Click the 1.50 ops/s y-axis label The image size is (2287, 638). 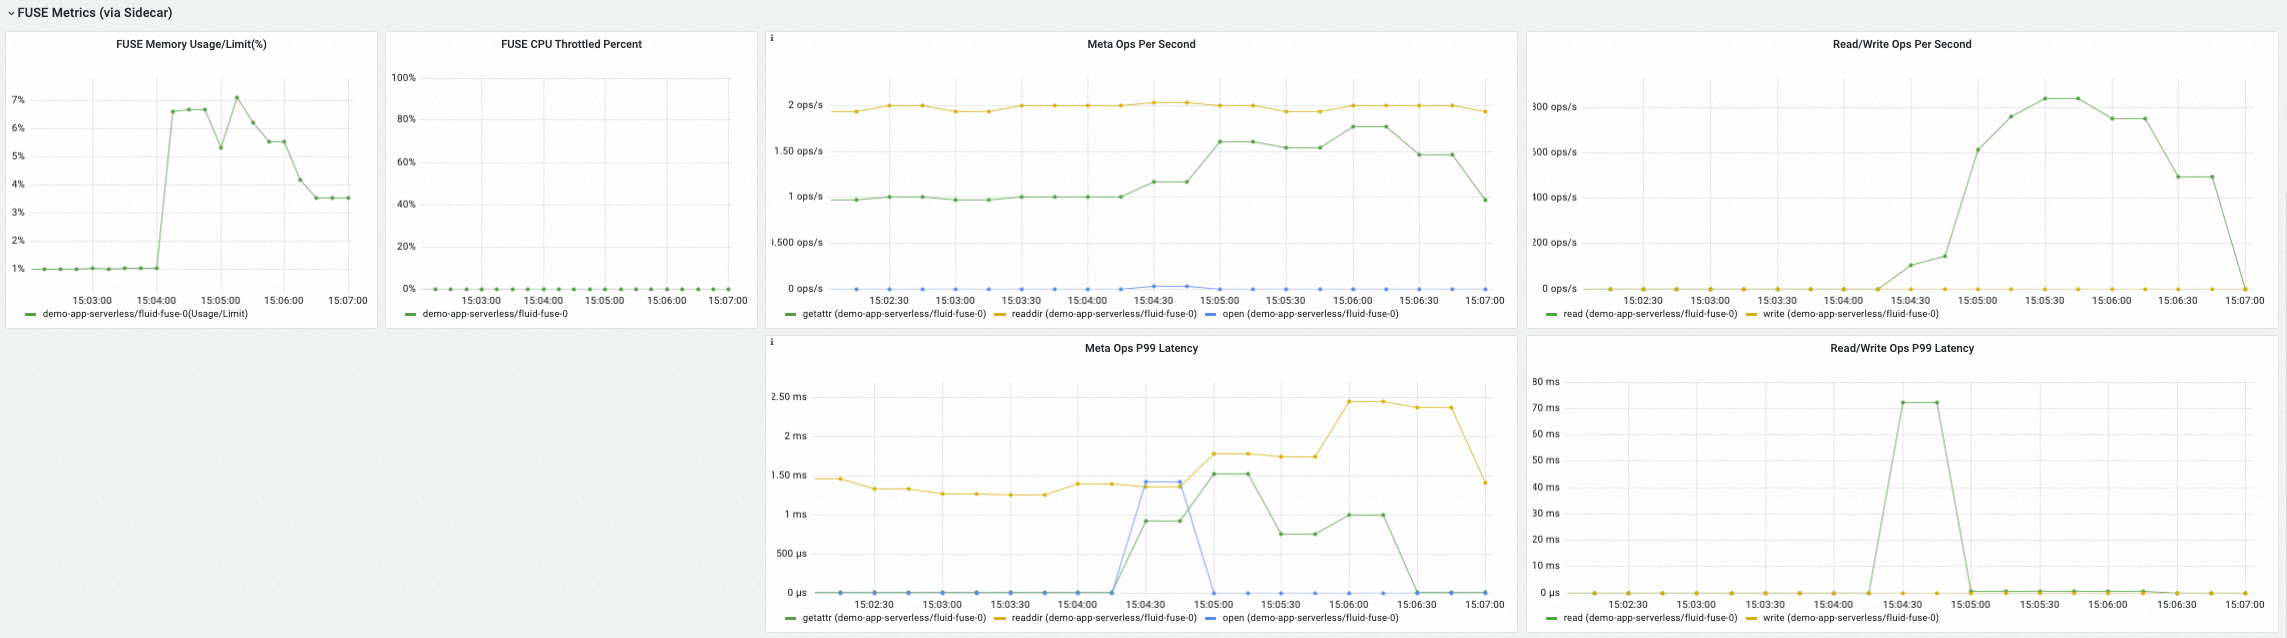coord(798,151)
